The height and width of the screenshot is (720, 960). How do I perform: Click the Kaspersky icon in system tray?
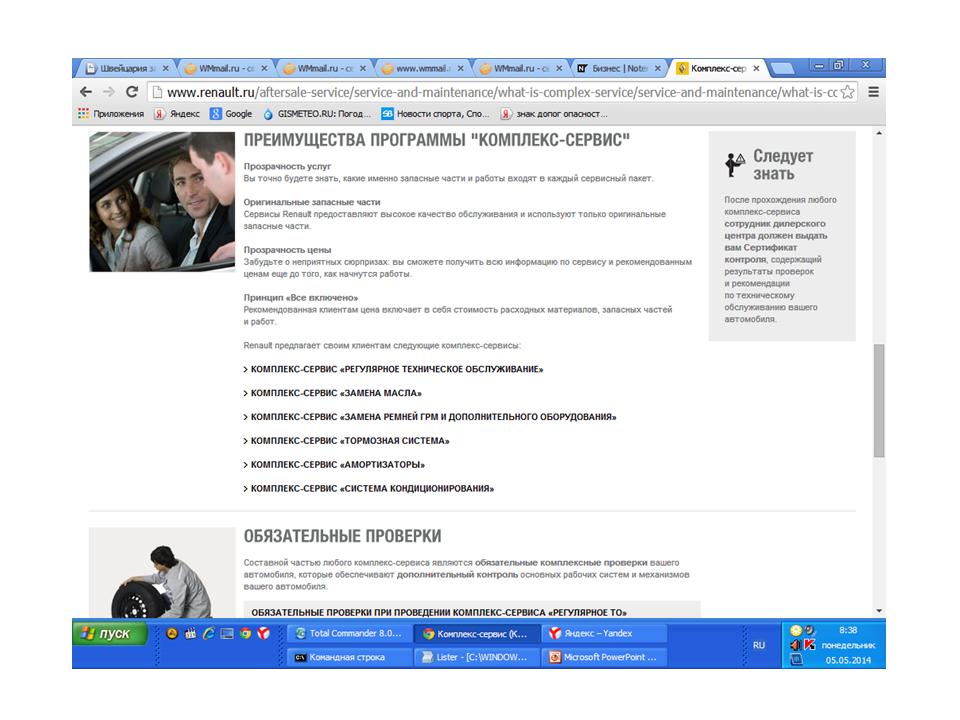point(810,645)
